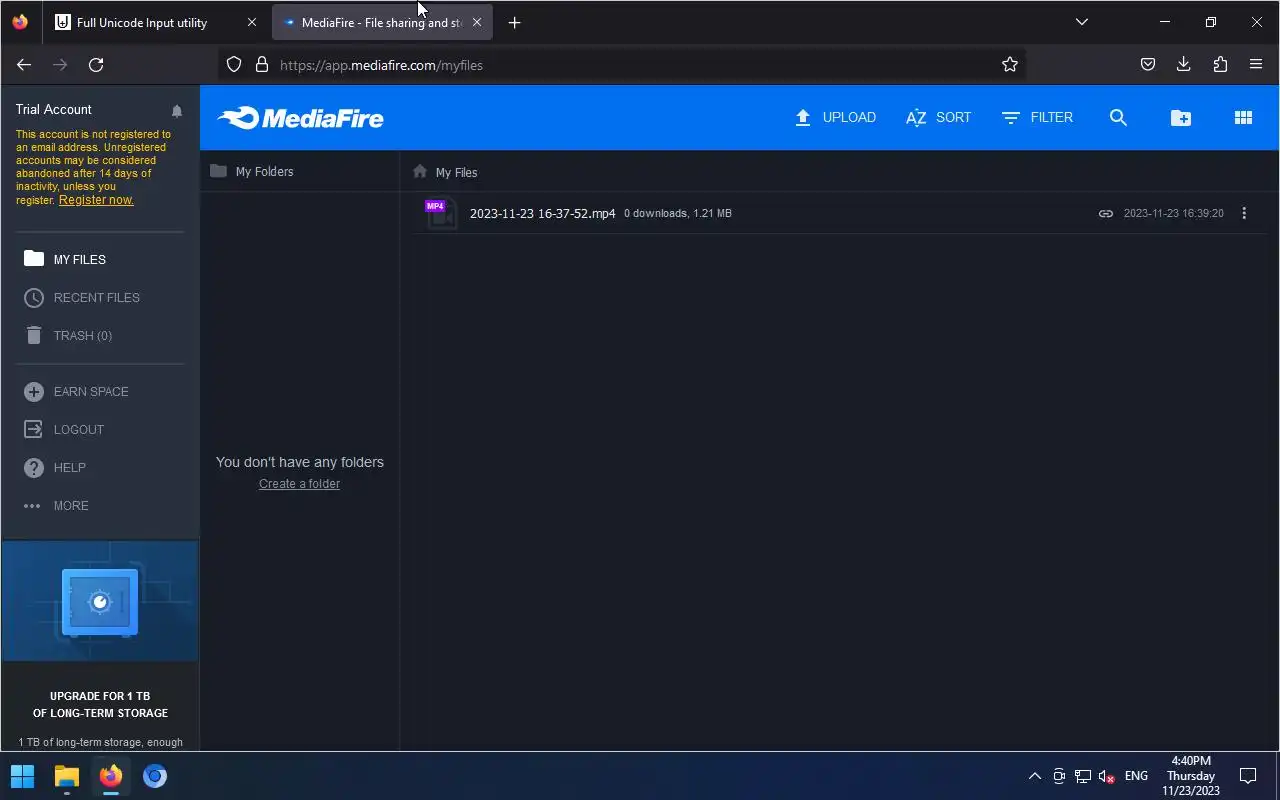Click the MP4 file thumbnail icon
Screen dimensions: 1280x800
tap(441, 213)
